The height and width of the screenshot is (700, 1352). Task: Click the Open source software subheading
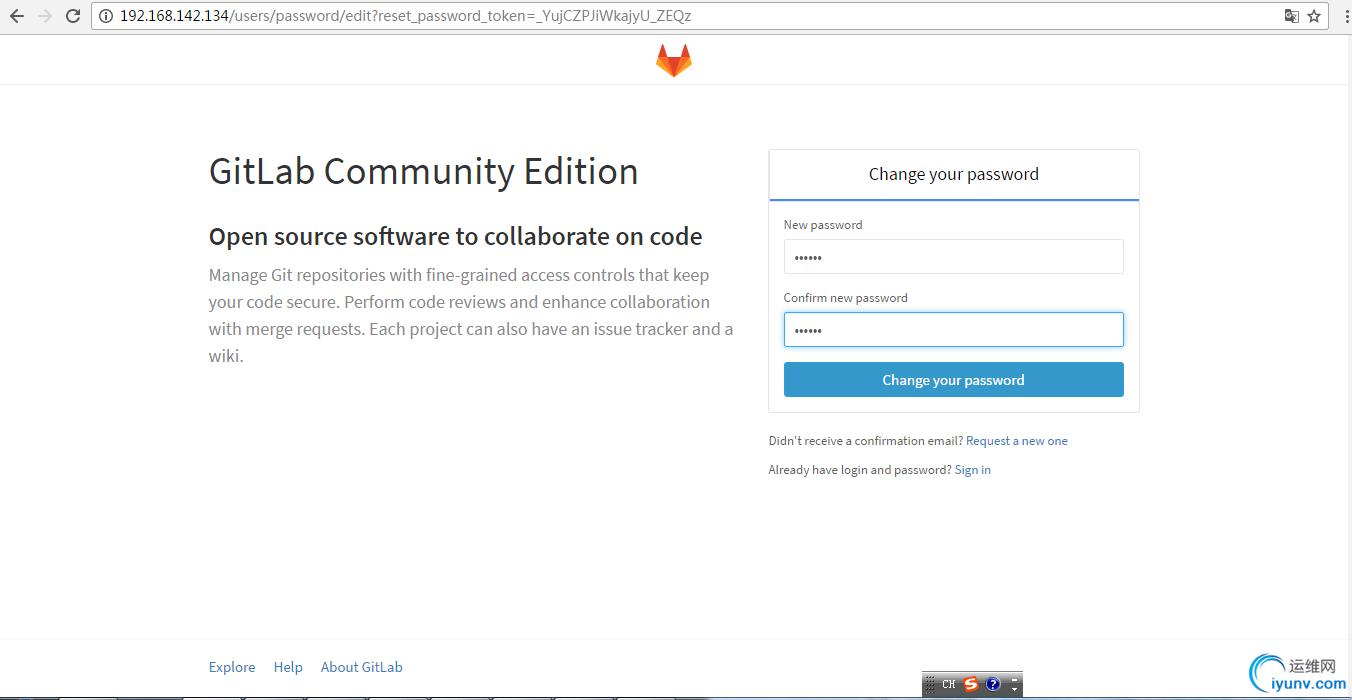point(456,236)
